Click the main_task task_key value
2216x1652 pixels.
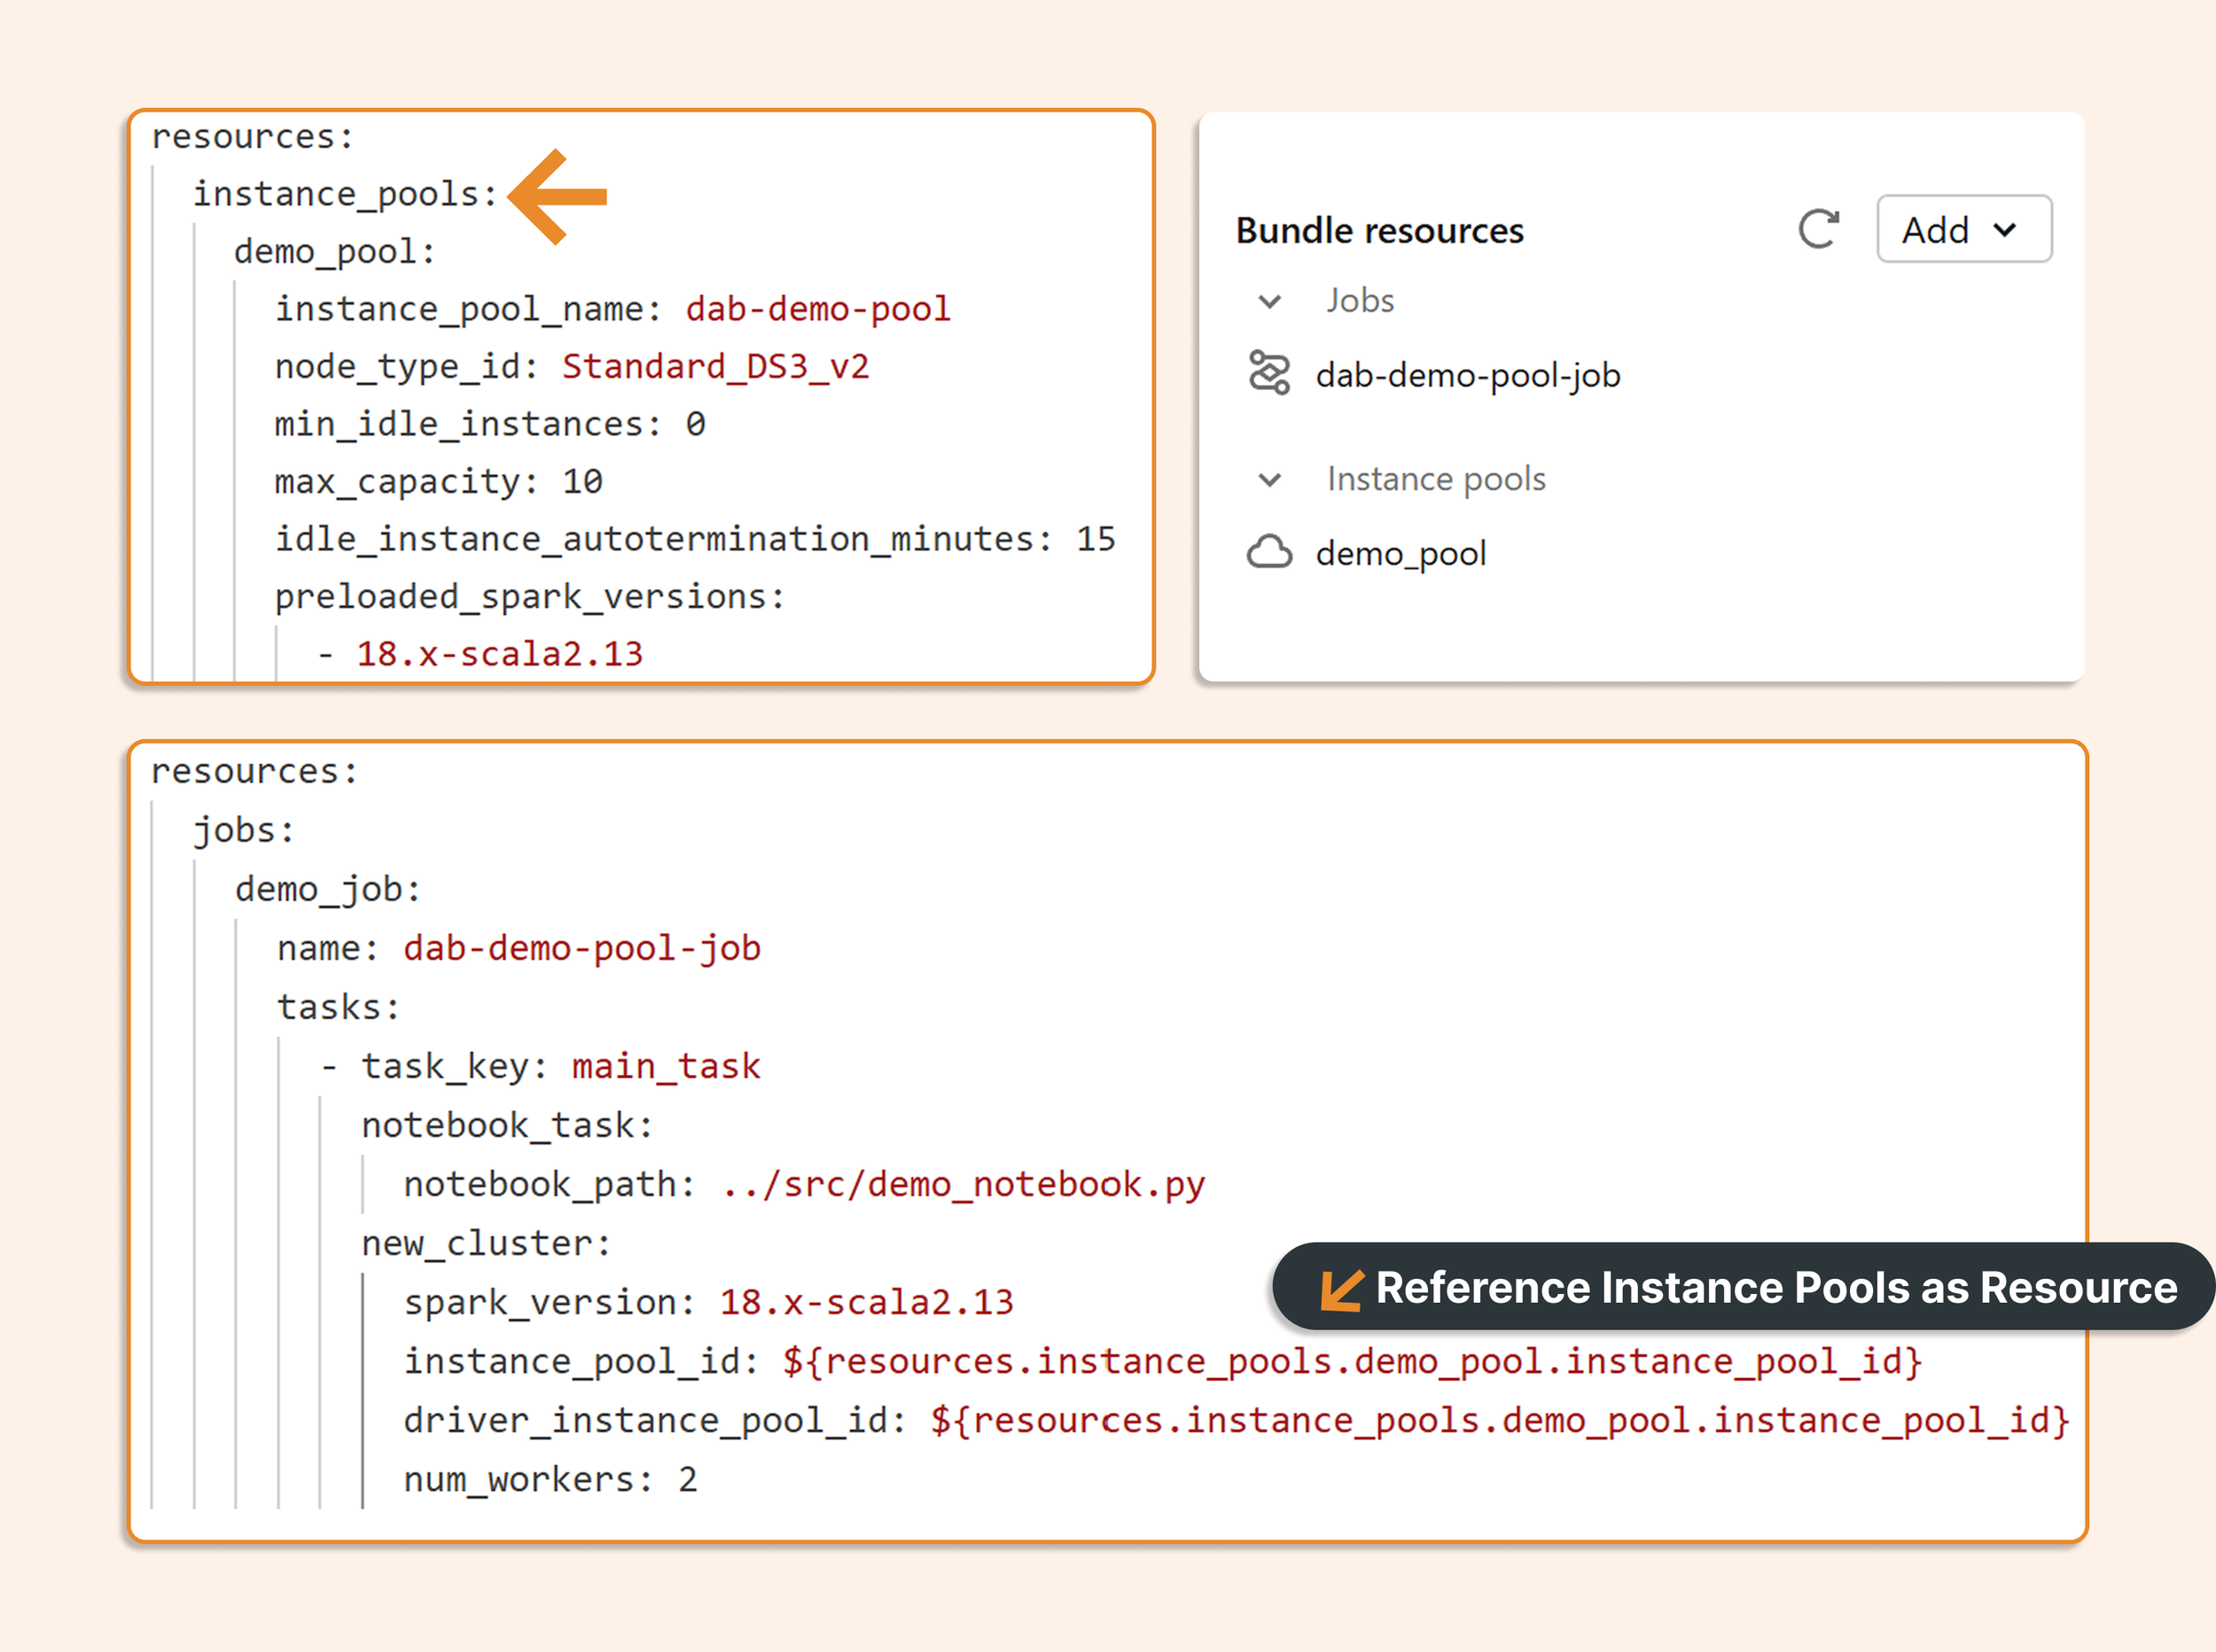(666, 1066)
